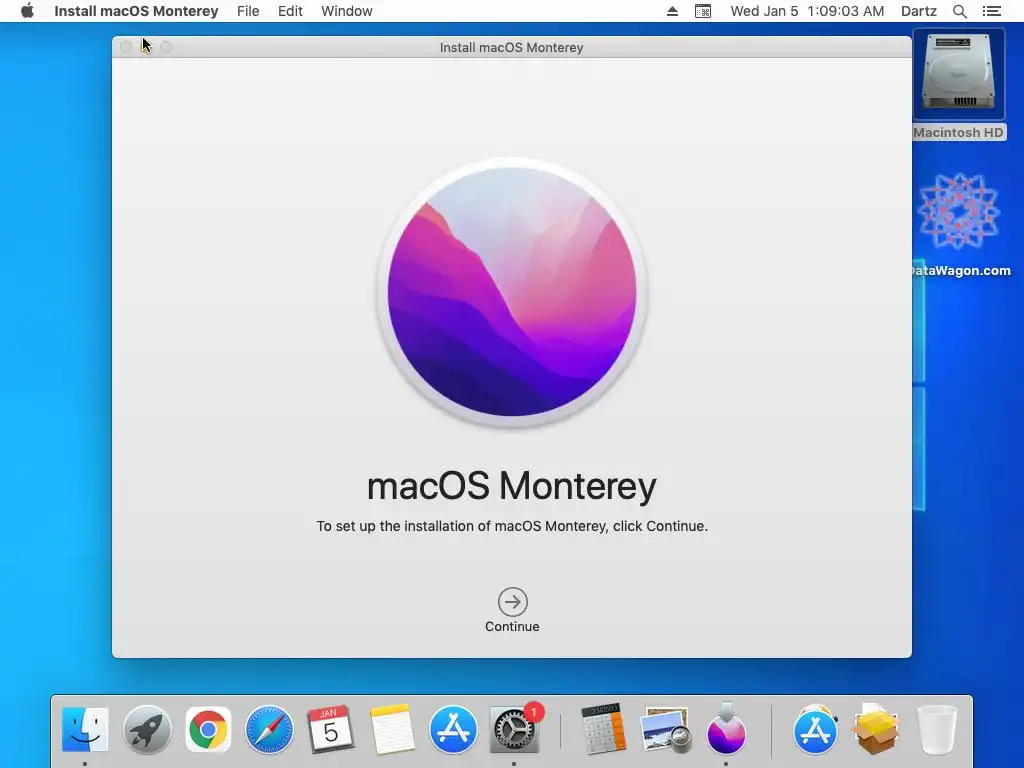The height and width of the screenshot is (768, 1024).
Task: Select the DataWagon.com desktop icon
Action: point(959,225)
